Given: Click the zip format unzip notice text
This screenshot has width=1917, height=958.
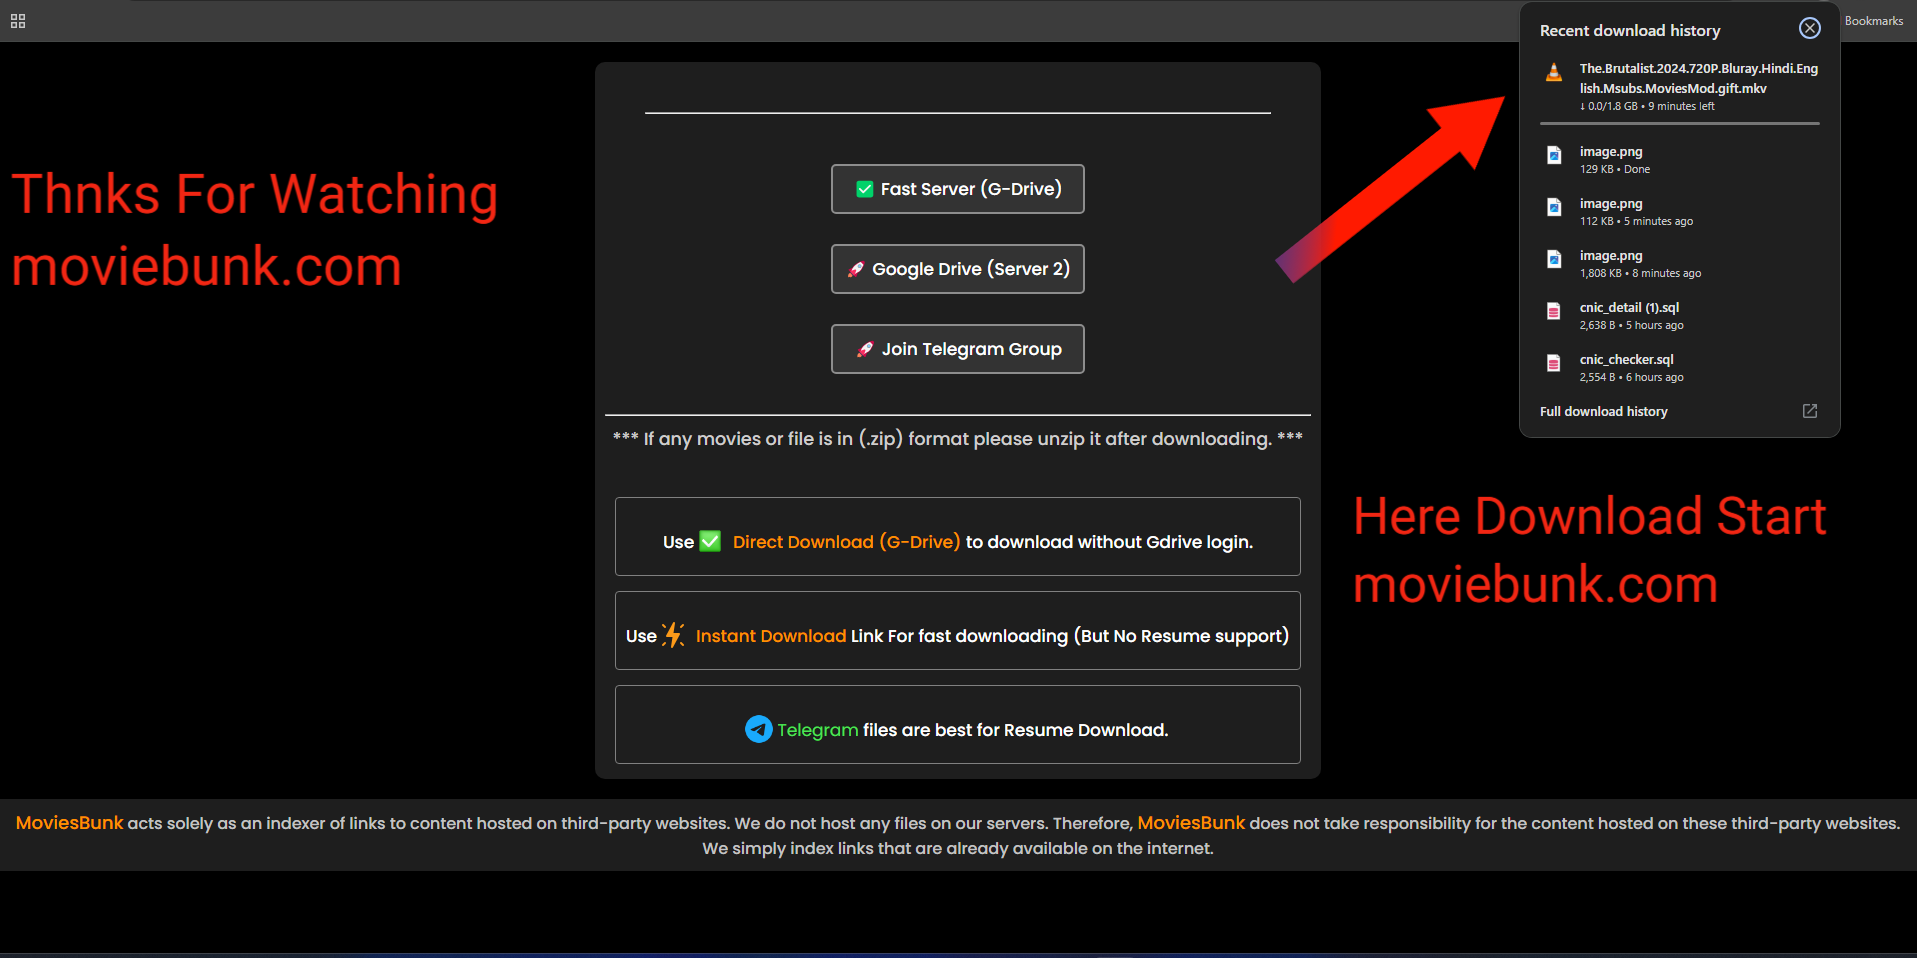Looking at the screenshot, I should pyautogui.click(x=957, y=439).
